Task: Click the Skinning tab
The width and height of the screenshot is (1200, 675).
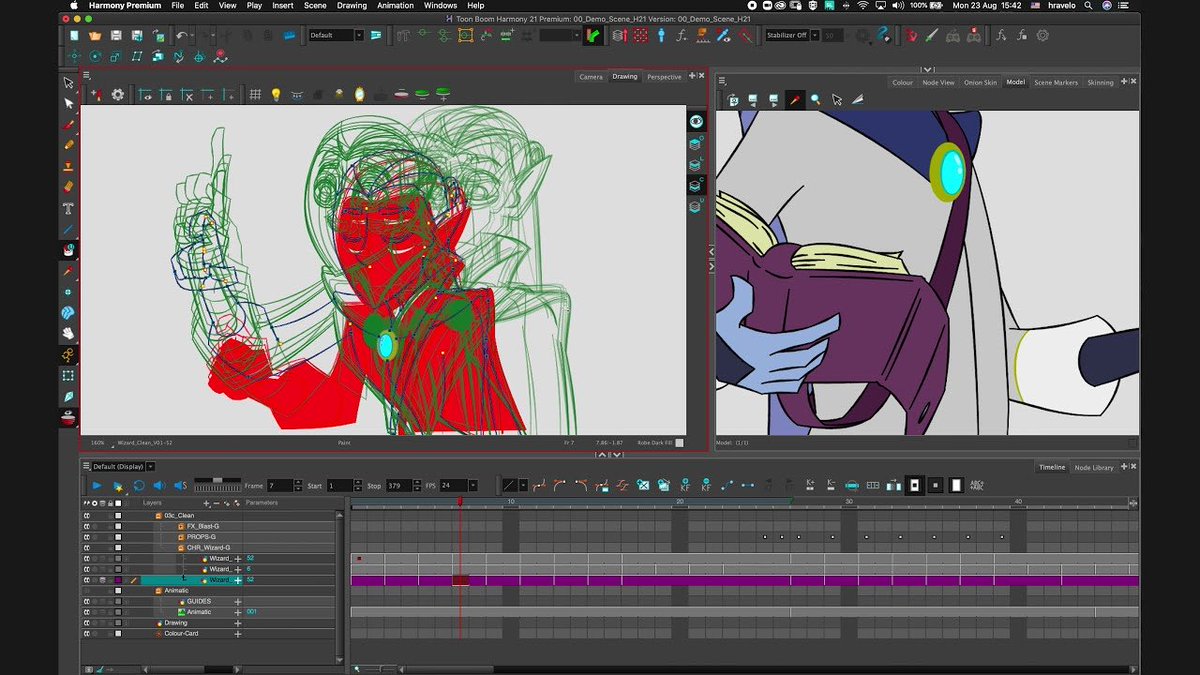Action: click(x=1100, y=82)
